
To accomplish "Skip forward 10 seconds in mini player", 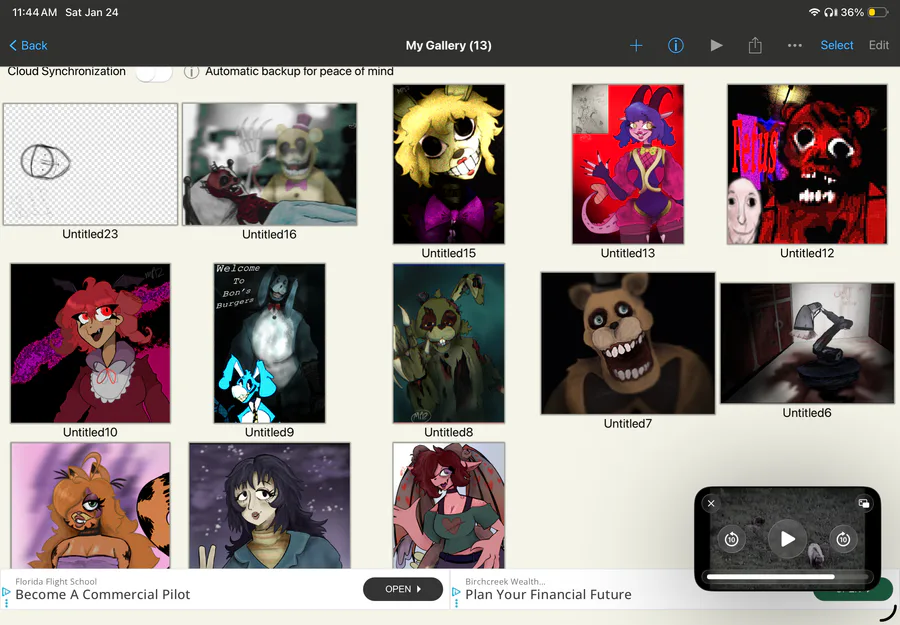I will (843, 539).
